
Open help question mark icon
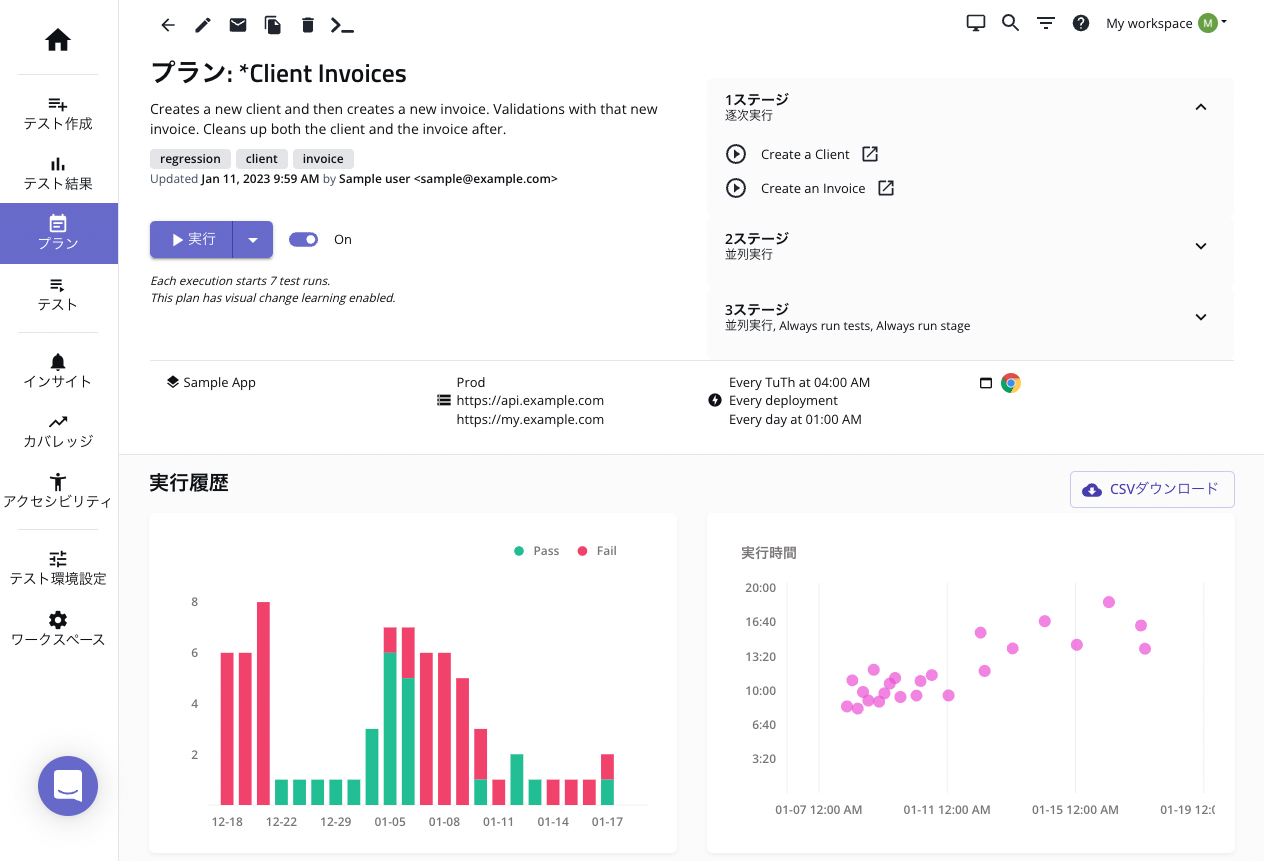point(1081,23)
